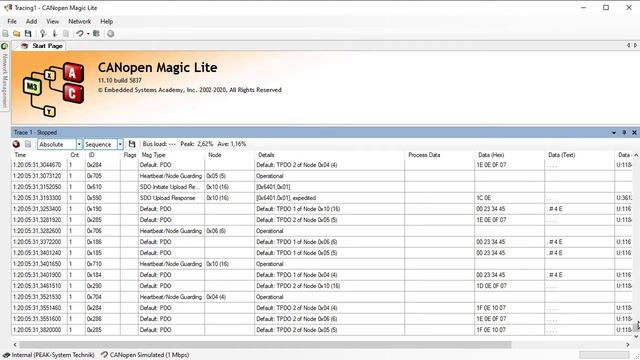The height and width of the screenshot is (360, 640).
Task: Select the Heartbeat row for node 0x06 (6)
Action: (322, 231)
